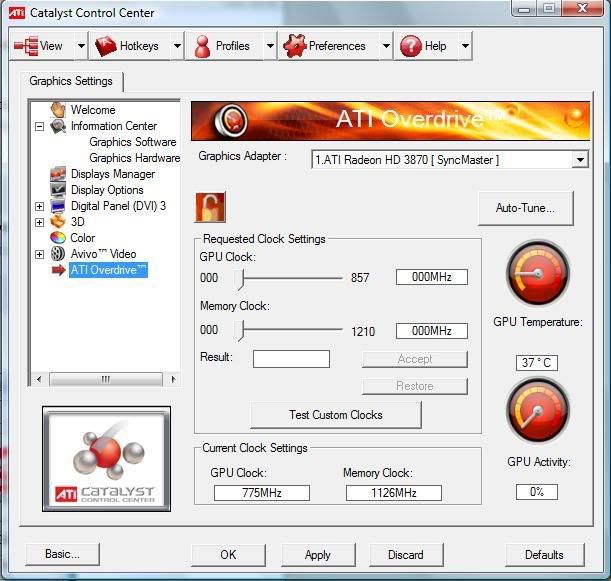Click the red Hotkeys icon
The height and width of the screenshot is (581, 611).
click(x=106, y=46)
